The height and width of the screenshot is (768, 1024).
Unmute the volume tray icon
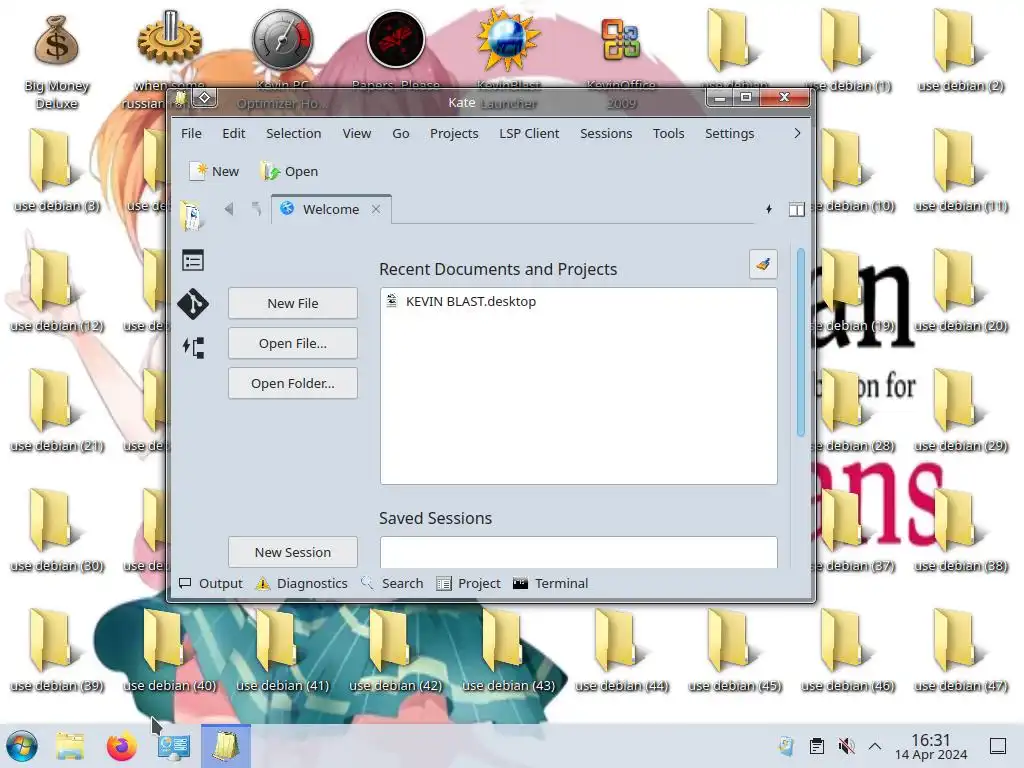[846, 746]
